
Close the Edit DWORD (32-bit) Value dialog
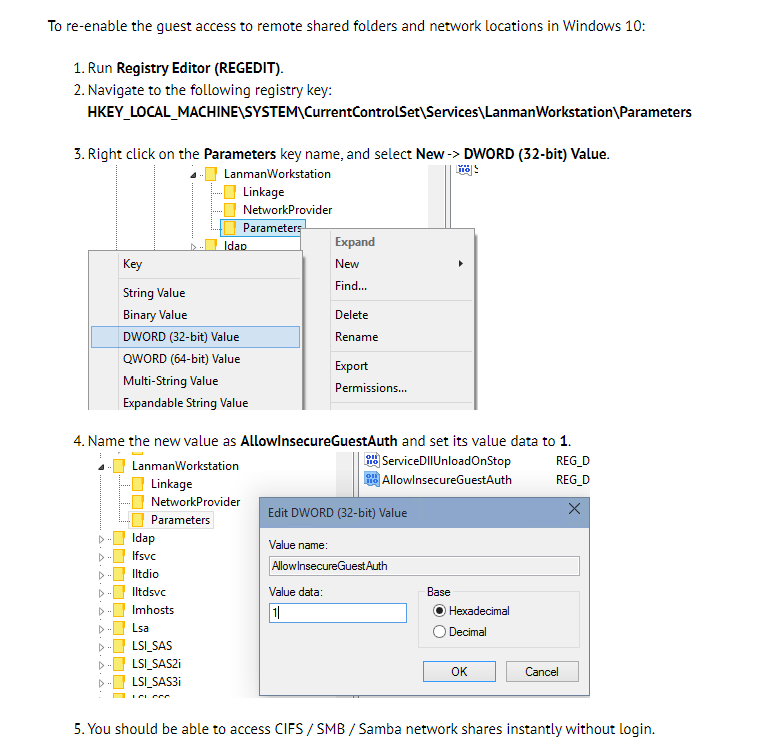tap(574, 509)
